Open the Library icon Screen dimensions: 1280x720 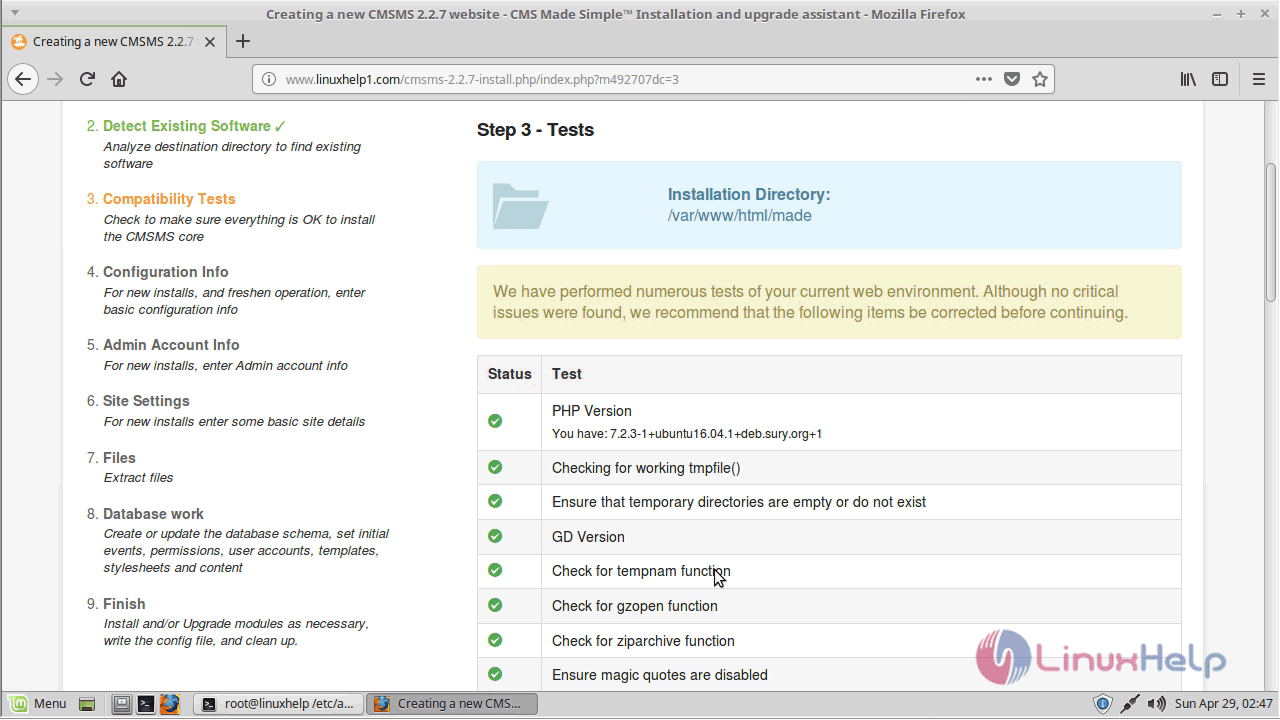click(1188, 79)
